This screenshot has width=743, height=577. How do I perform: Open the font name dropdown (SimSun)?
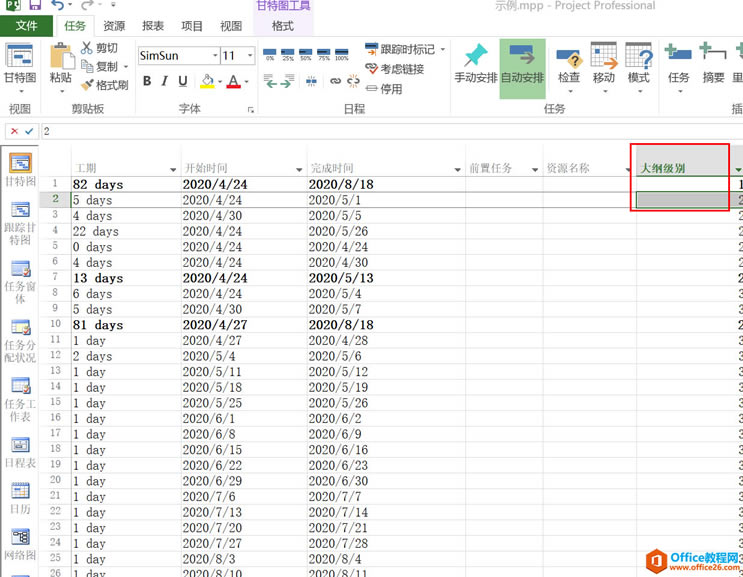(x=215, y=56)
